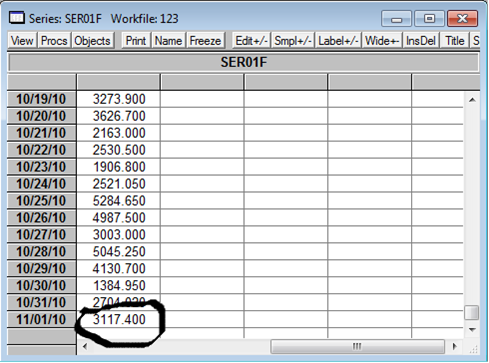
Task: Click the SER01F column header banner
Action: pyautogui.click(x=243, y=62)
